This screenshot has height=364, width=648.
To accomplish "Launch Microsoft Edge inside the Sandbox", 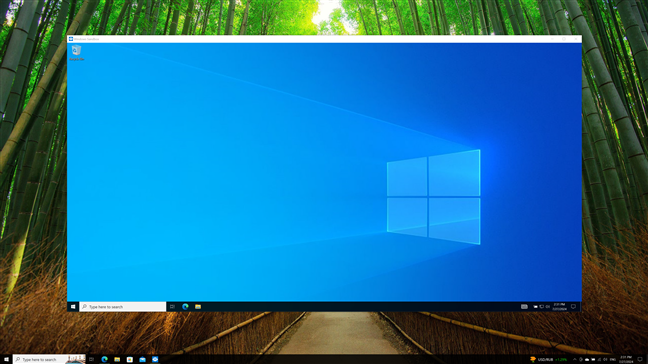I will tap(185, 307).
